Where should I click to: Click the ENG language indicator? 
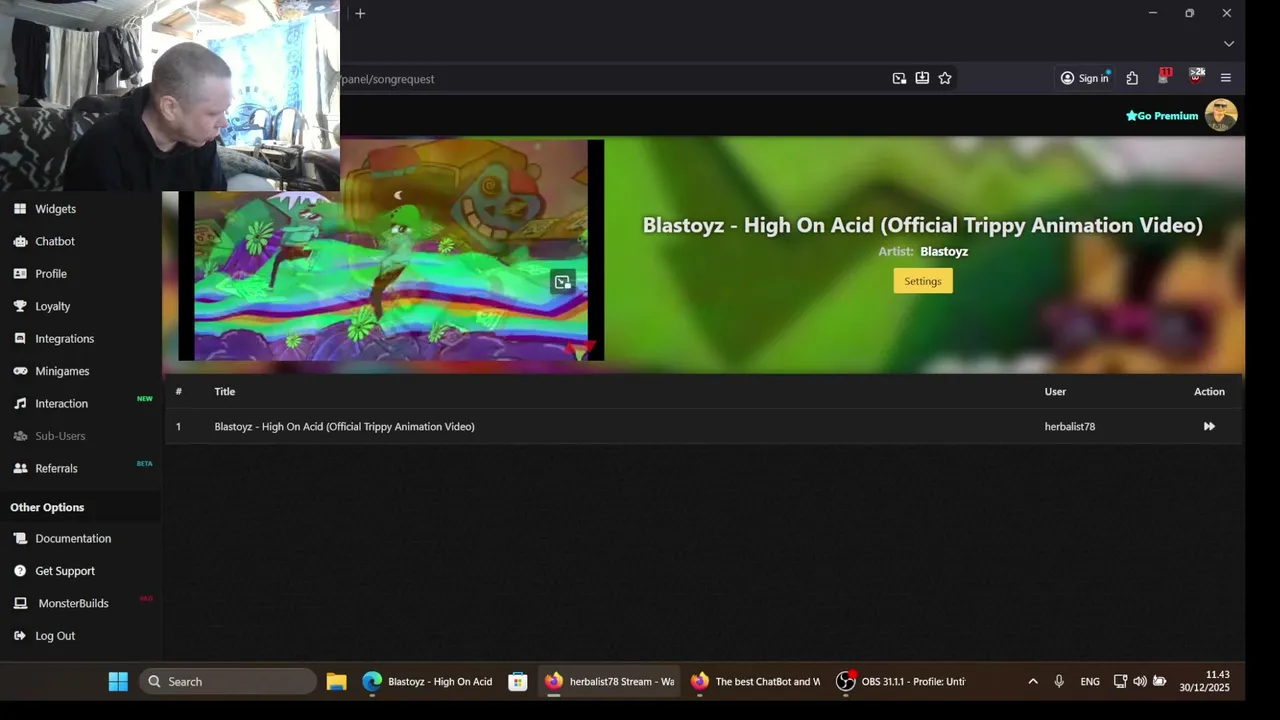point(1090,682)
